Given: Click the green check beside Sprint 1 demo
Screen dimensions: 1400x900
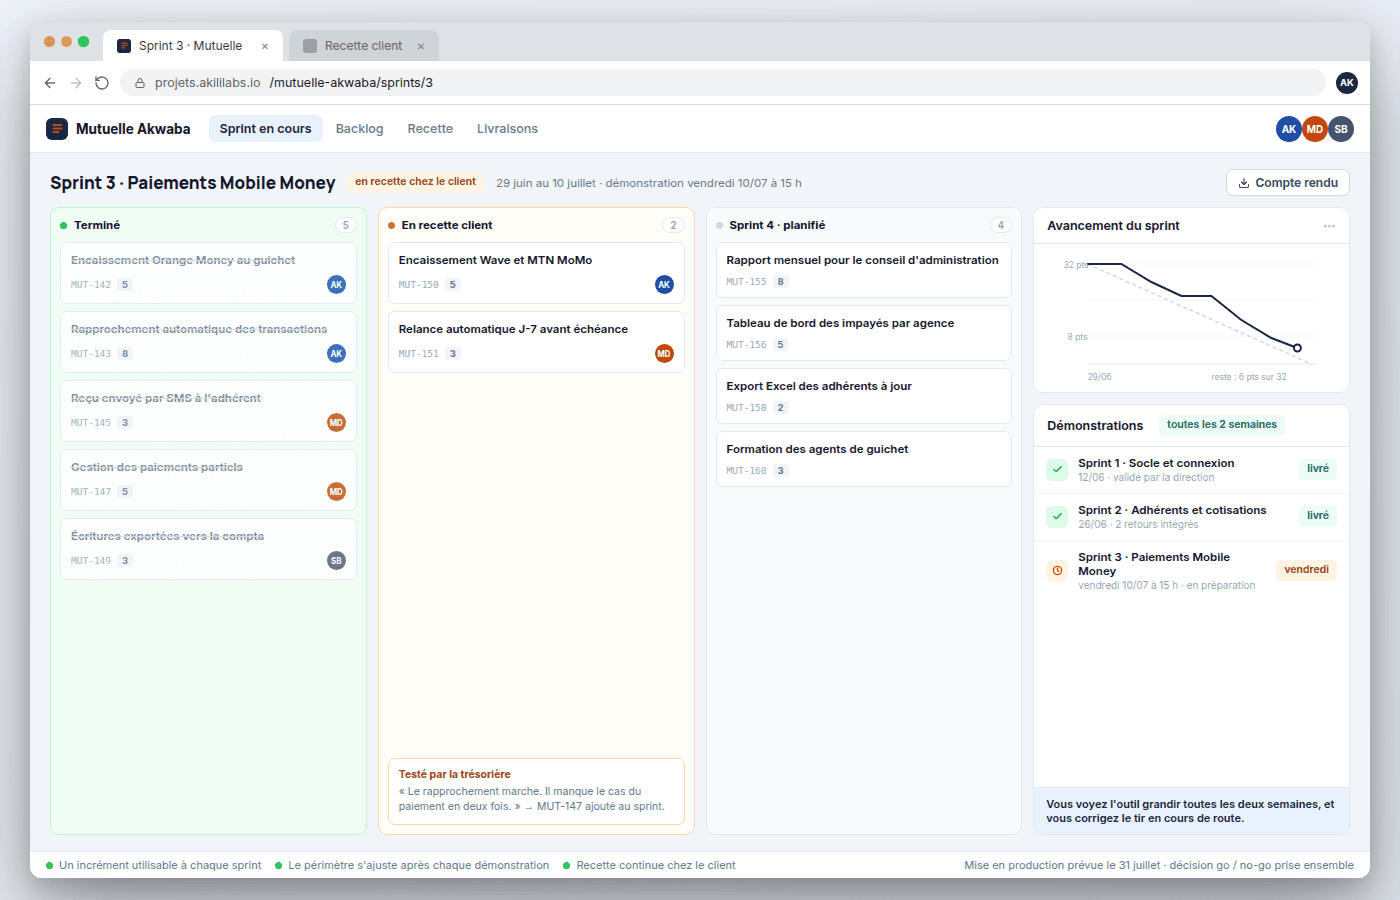Looking at the screenshot, I should click(x=1057, y=469).
